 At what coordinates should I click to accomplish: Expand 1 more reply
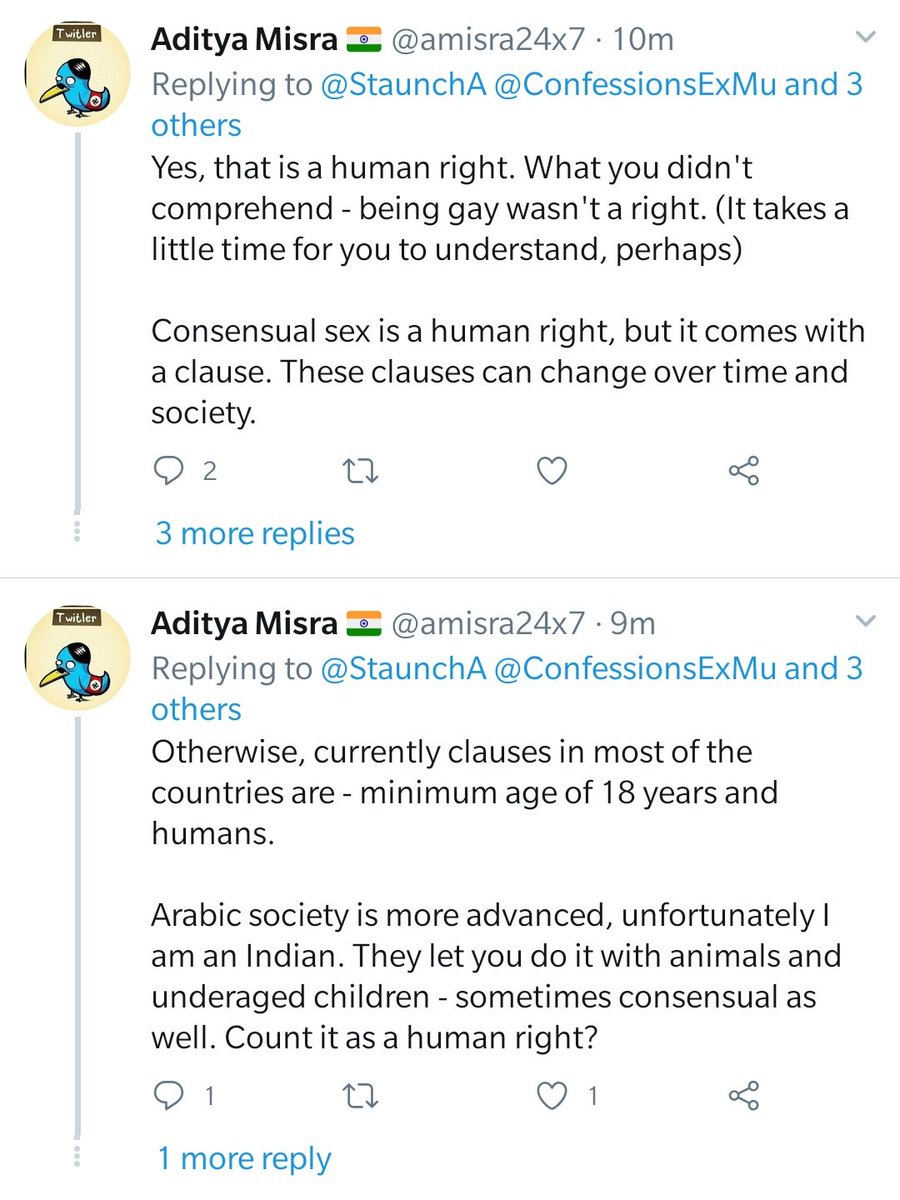pyautogui.click(x=244, y=1158)
